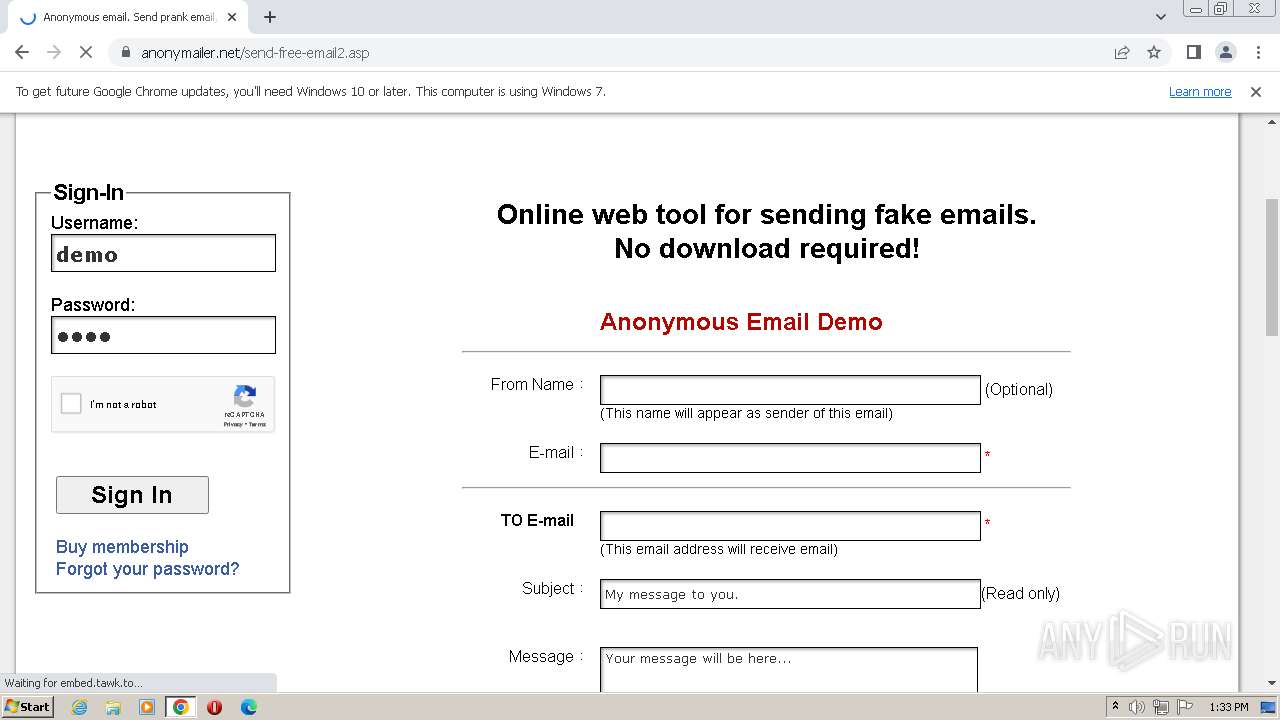The width and height of the screenshot is (1280, 720).
Task: Close the Anonymous email tab
Action: (233, 17)
